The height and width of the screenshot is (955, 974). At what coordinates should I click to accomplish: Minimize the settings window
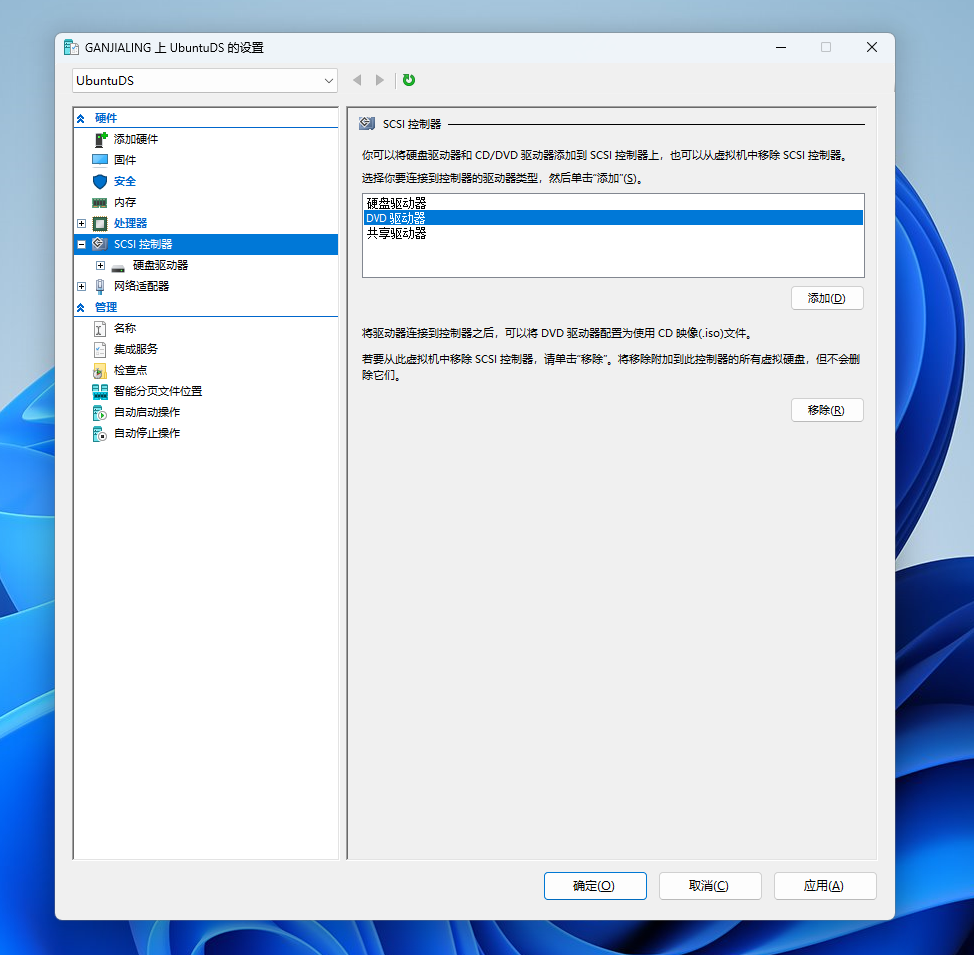click(x=781, y=48)
